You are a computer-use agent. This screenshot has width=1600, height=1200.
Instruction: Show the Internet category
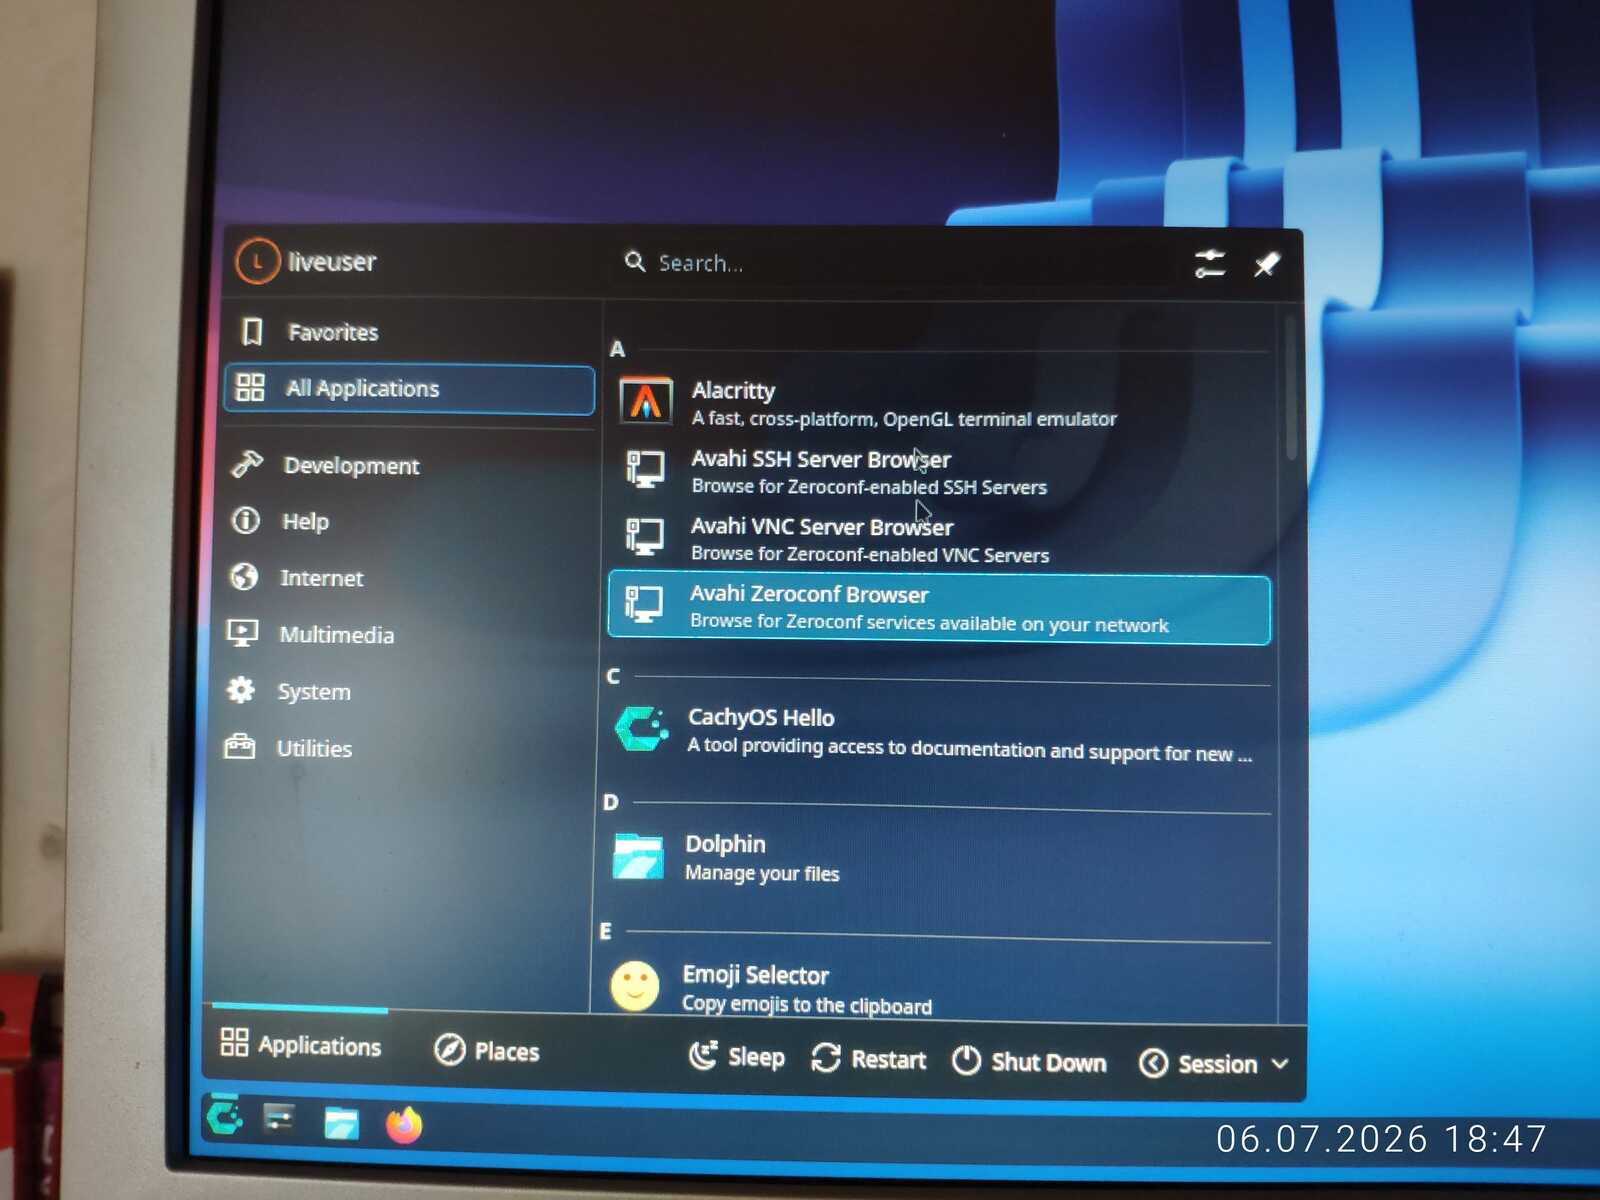(408, 578)
